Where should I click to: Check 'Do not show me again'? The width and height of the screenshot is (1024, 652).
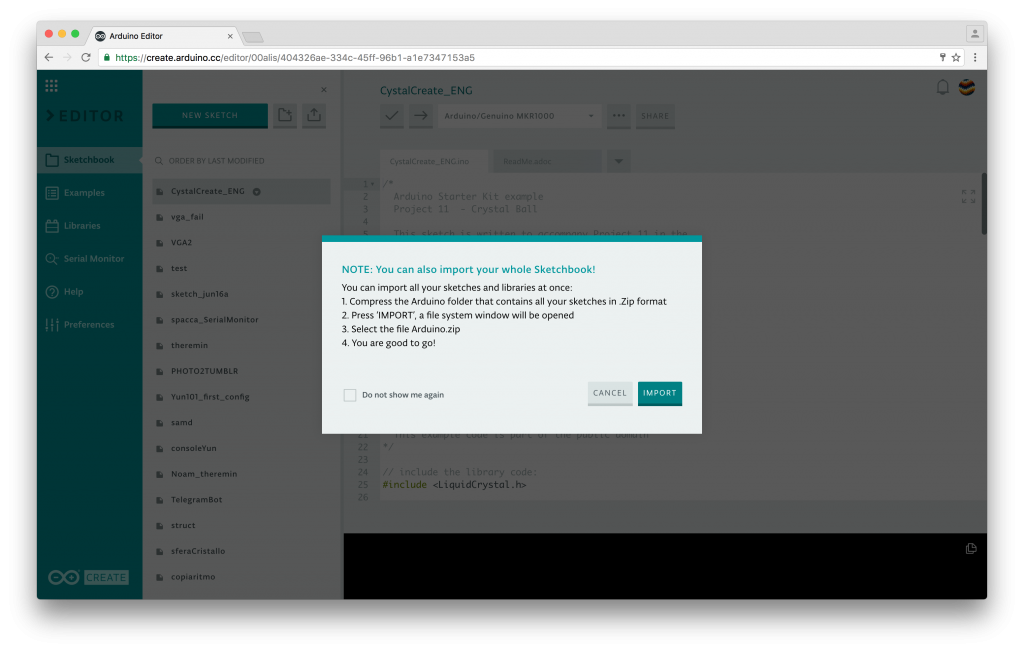click(x=349, y=395)
